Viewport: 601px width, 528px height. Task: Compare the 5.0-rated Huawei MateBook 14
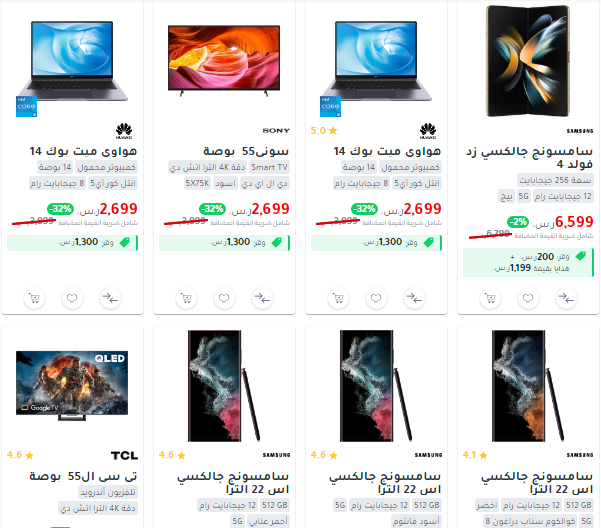point(414,298)
